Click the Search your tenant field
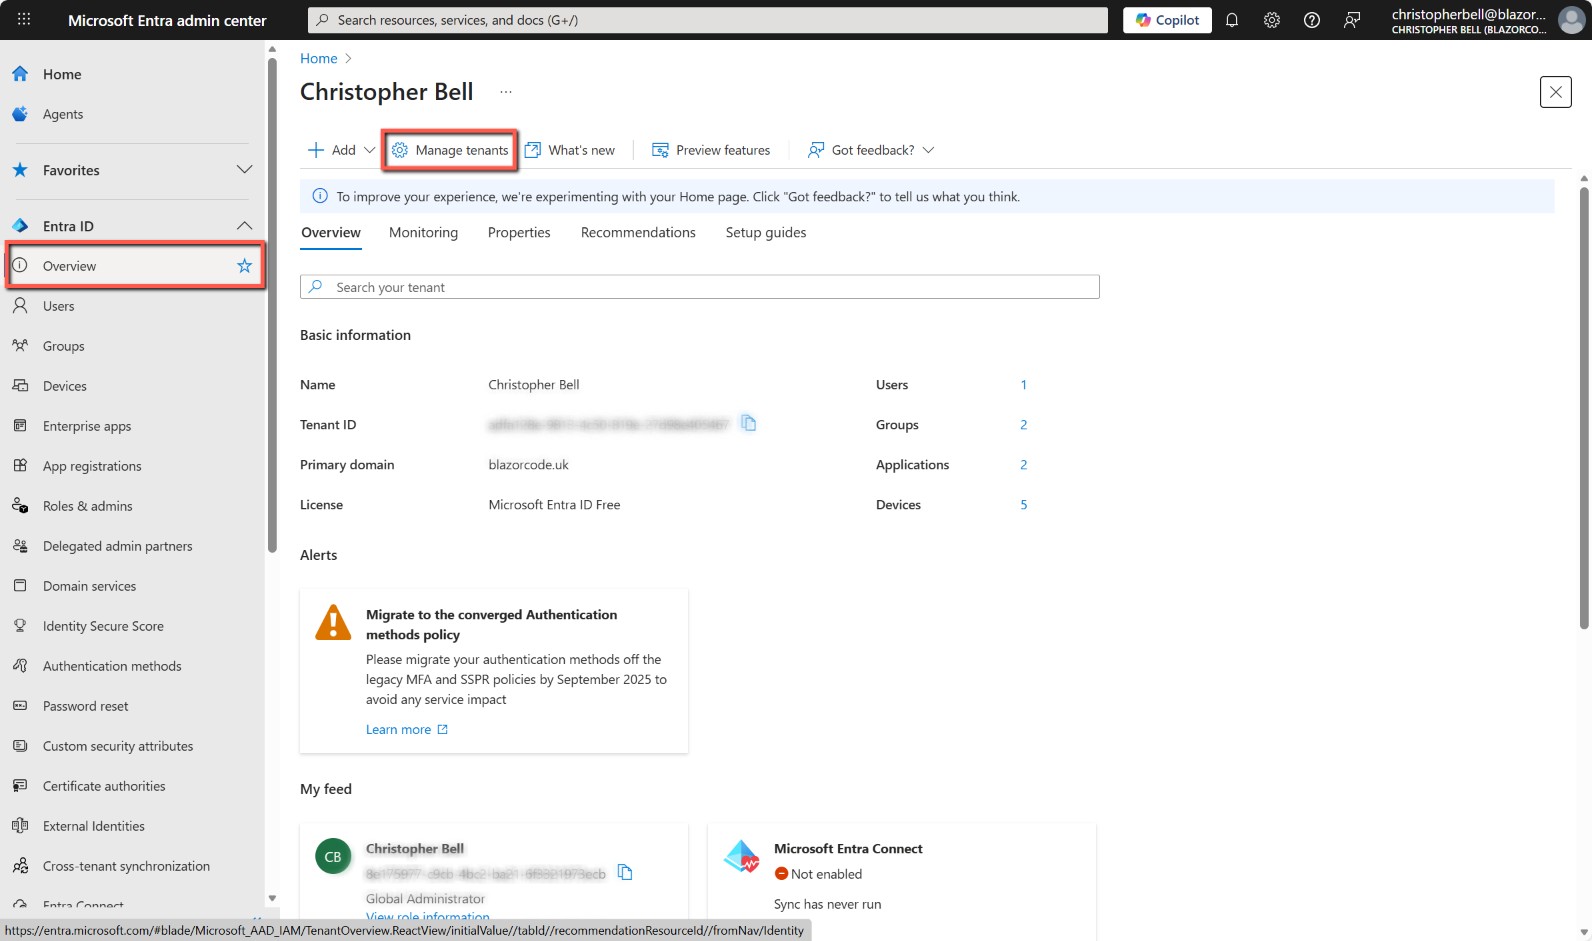This screenshot has width=1592, height=941. 700,287
